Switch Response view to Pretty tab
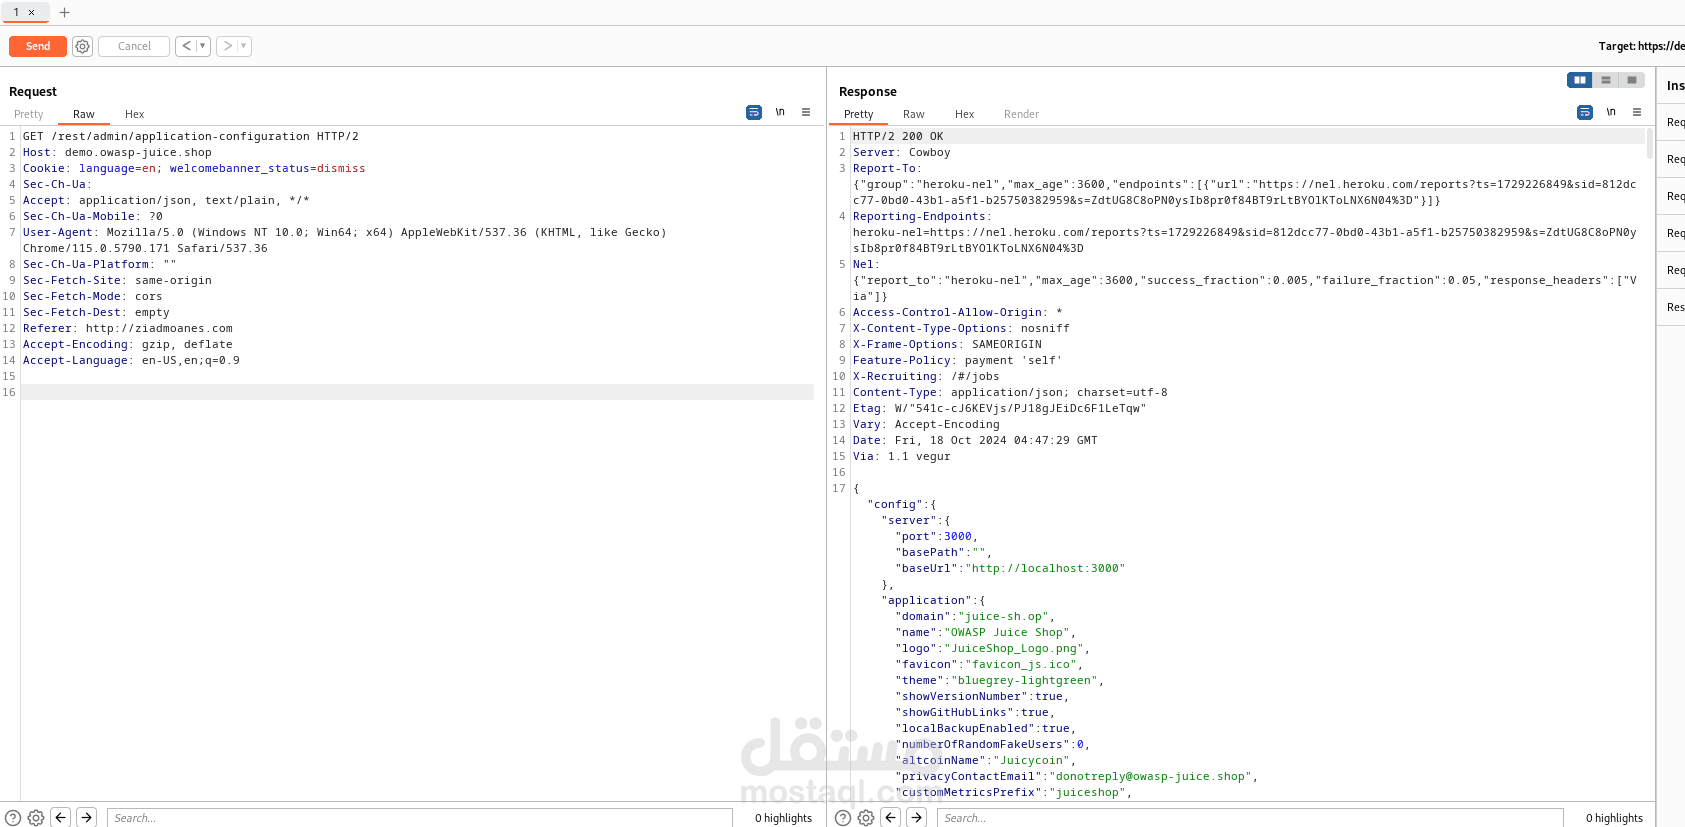 [859, 114]
